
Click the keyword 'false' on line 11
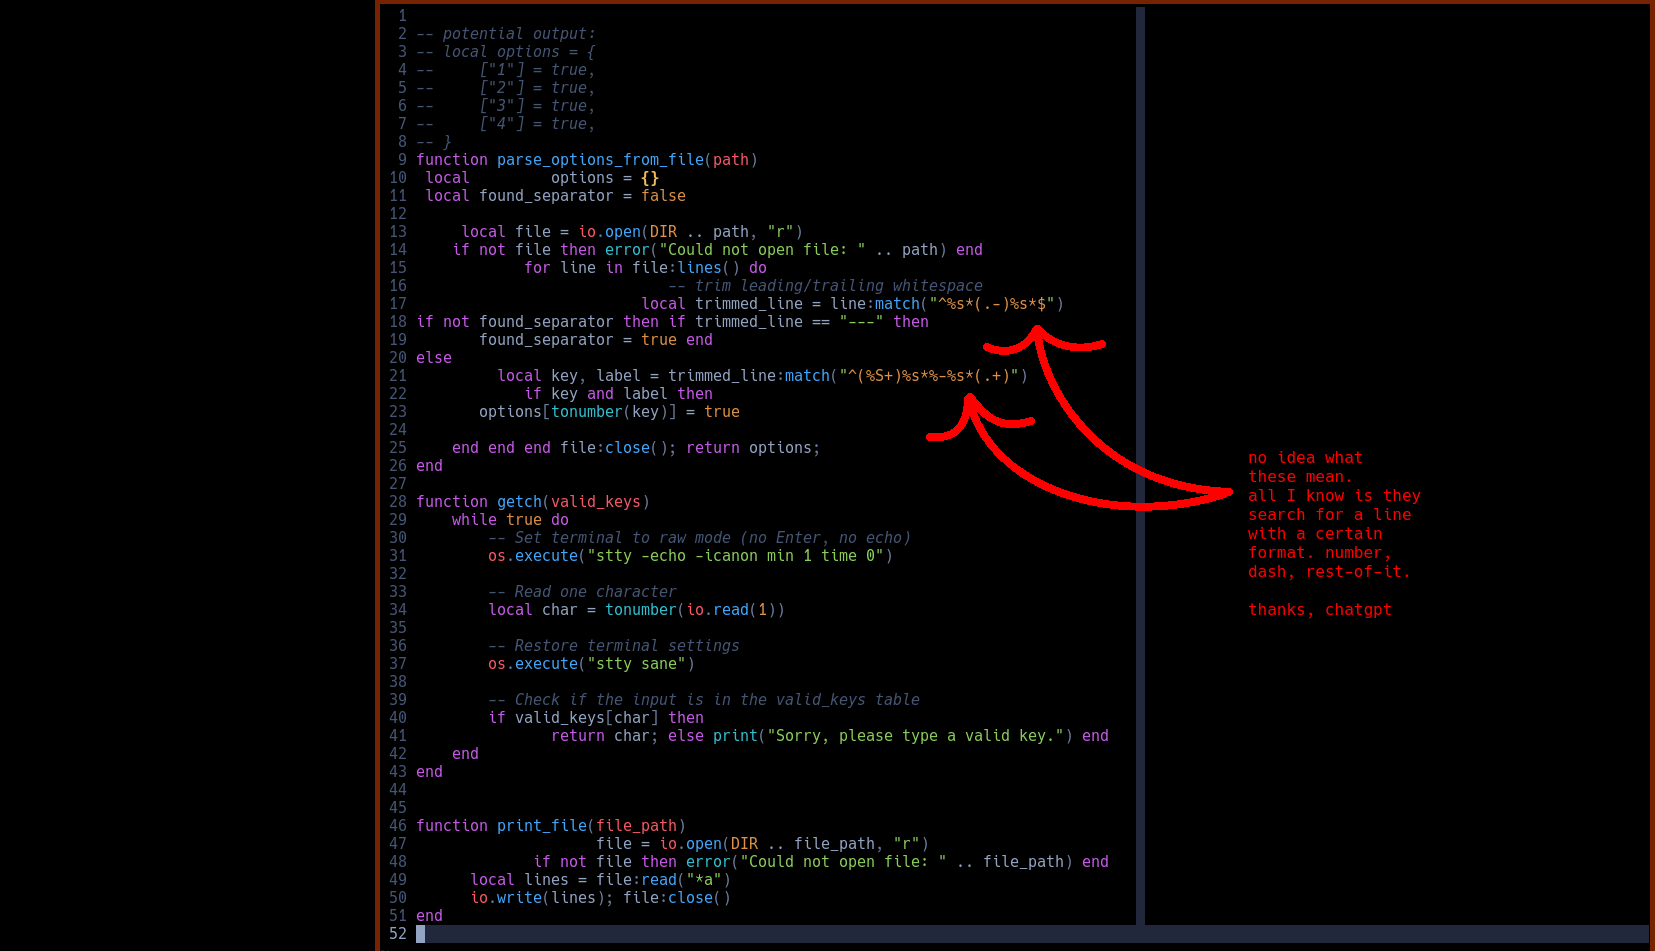[662, 195]
